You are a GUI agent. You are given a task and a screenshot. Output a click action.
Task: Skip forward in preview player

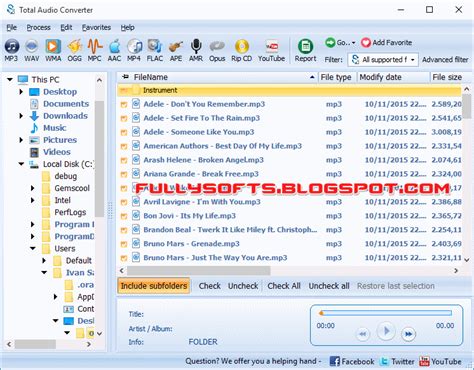408,334
